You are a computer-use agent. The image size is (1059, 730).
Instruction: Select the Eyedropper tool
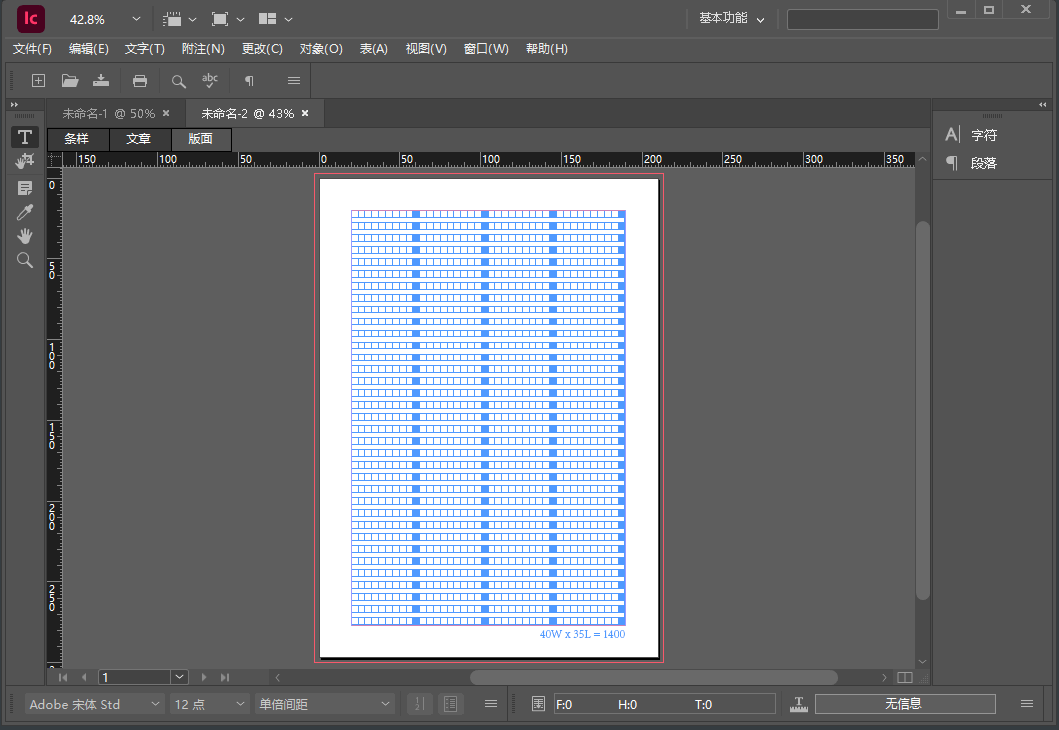(25, 212)
